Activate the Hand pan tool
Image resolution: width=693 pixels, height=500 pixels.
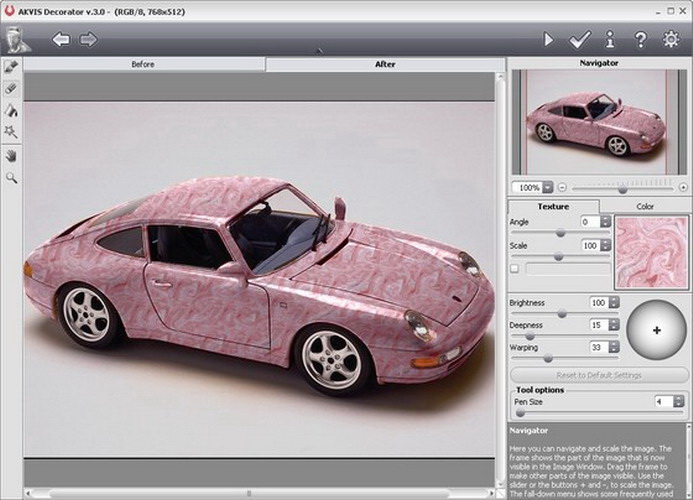click(x=11, y=155)
